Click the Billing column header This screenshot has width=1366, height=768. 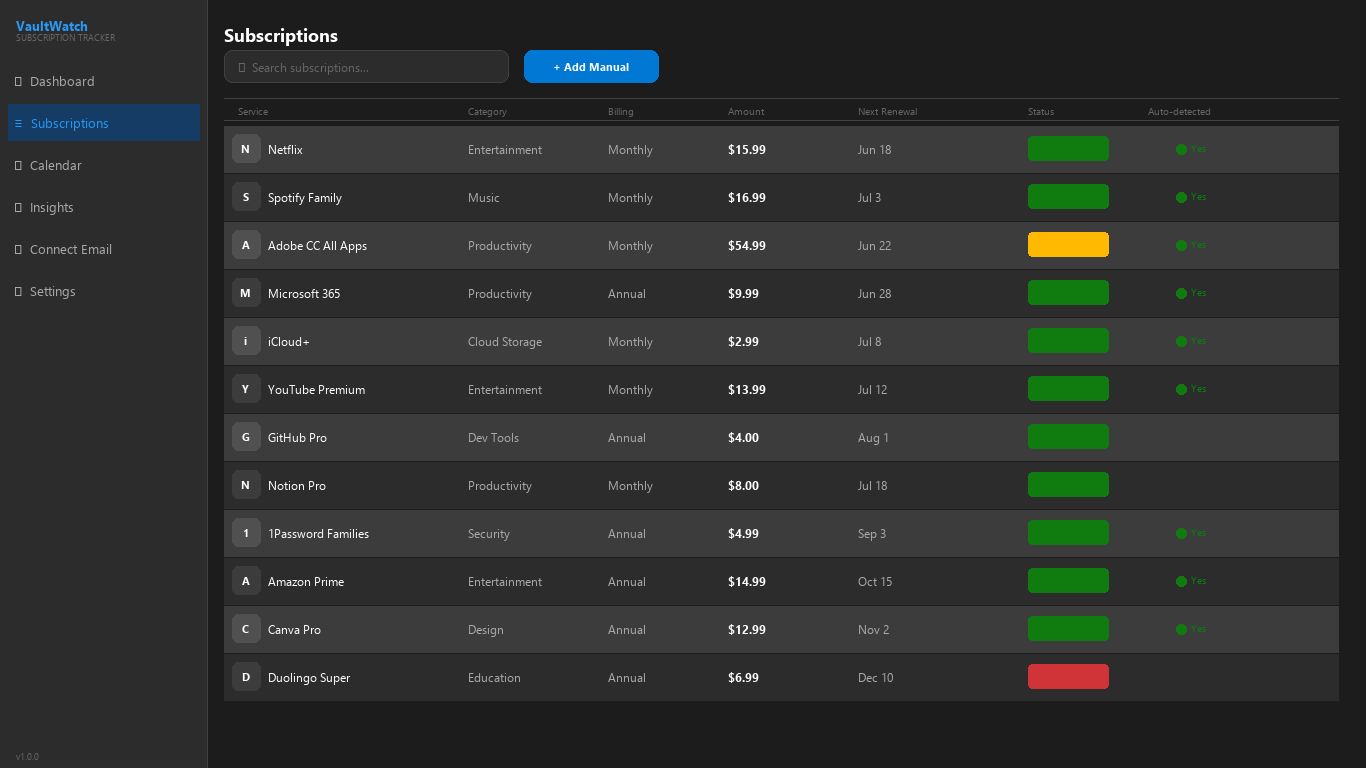pos(621,112)
